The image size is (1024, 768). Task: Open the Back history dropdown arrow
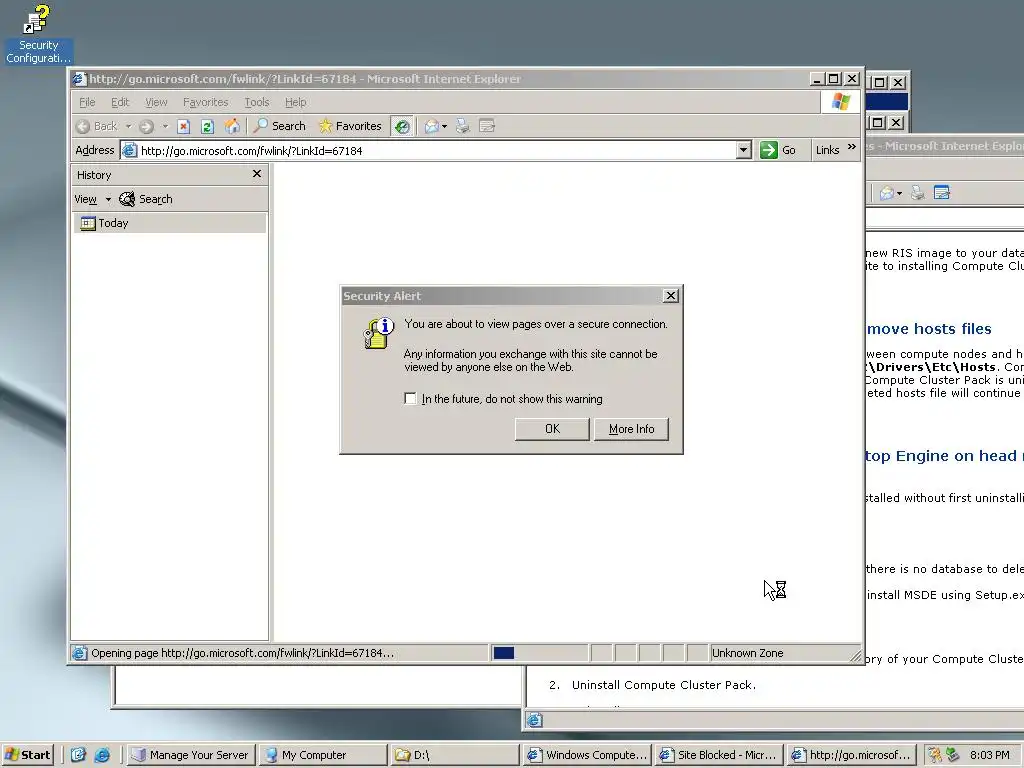pos(129,126)
